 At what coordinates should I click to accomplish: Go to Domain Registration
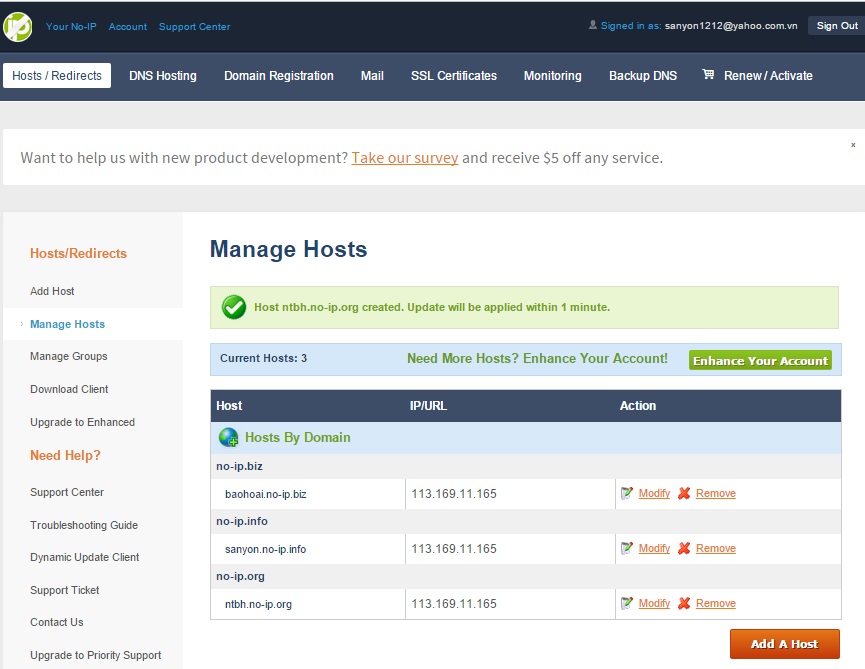coord(279,76)
